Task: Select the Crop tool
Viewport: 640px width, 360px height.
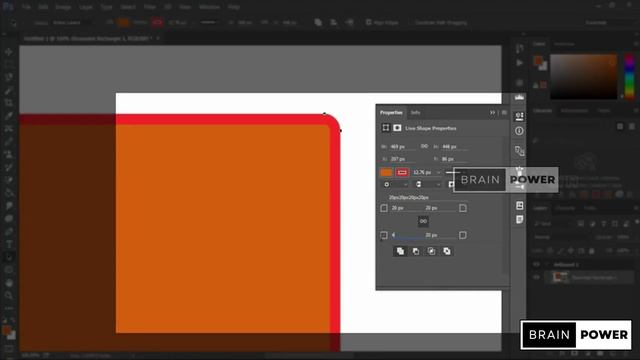Action: click(x=9, y=103)
